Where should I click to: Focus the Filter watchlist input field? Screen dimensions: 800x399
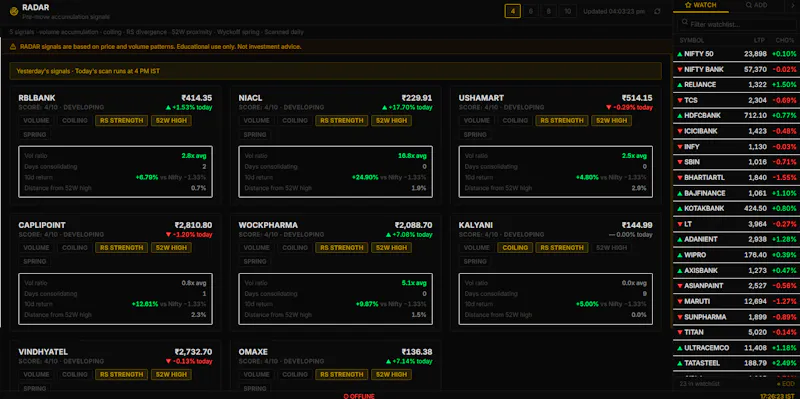(736, 24)
